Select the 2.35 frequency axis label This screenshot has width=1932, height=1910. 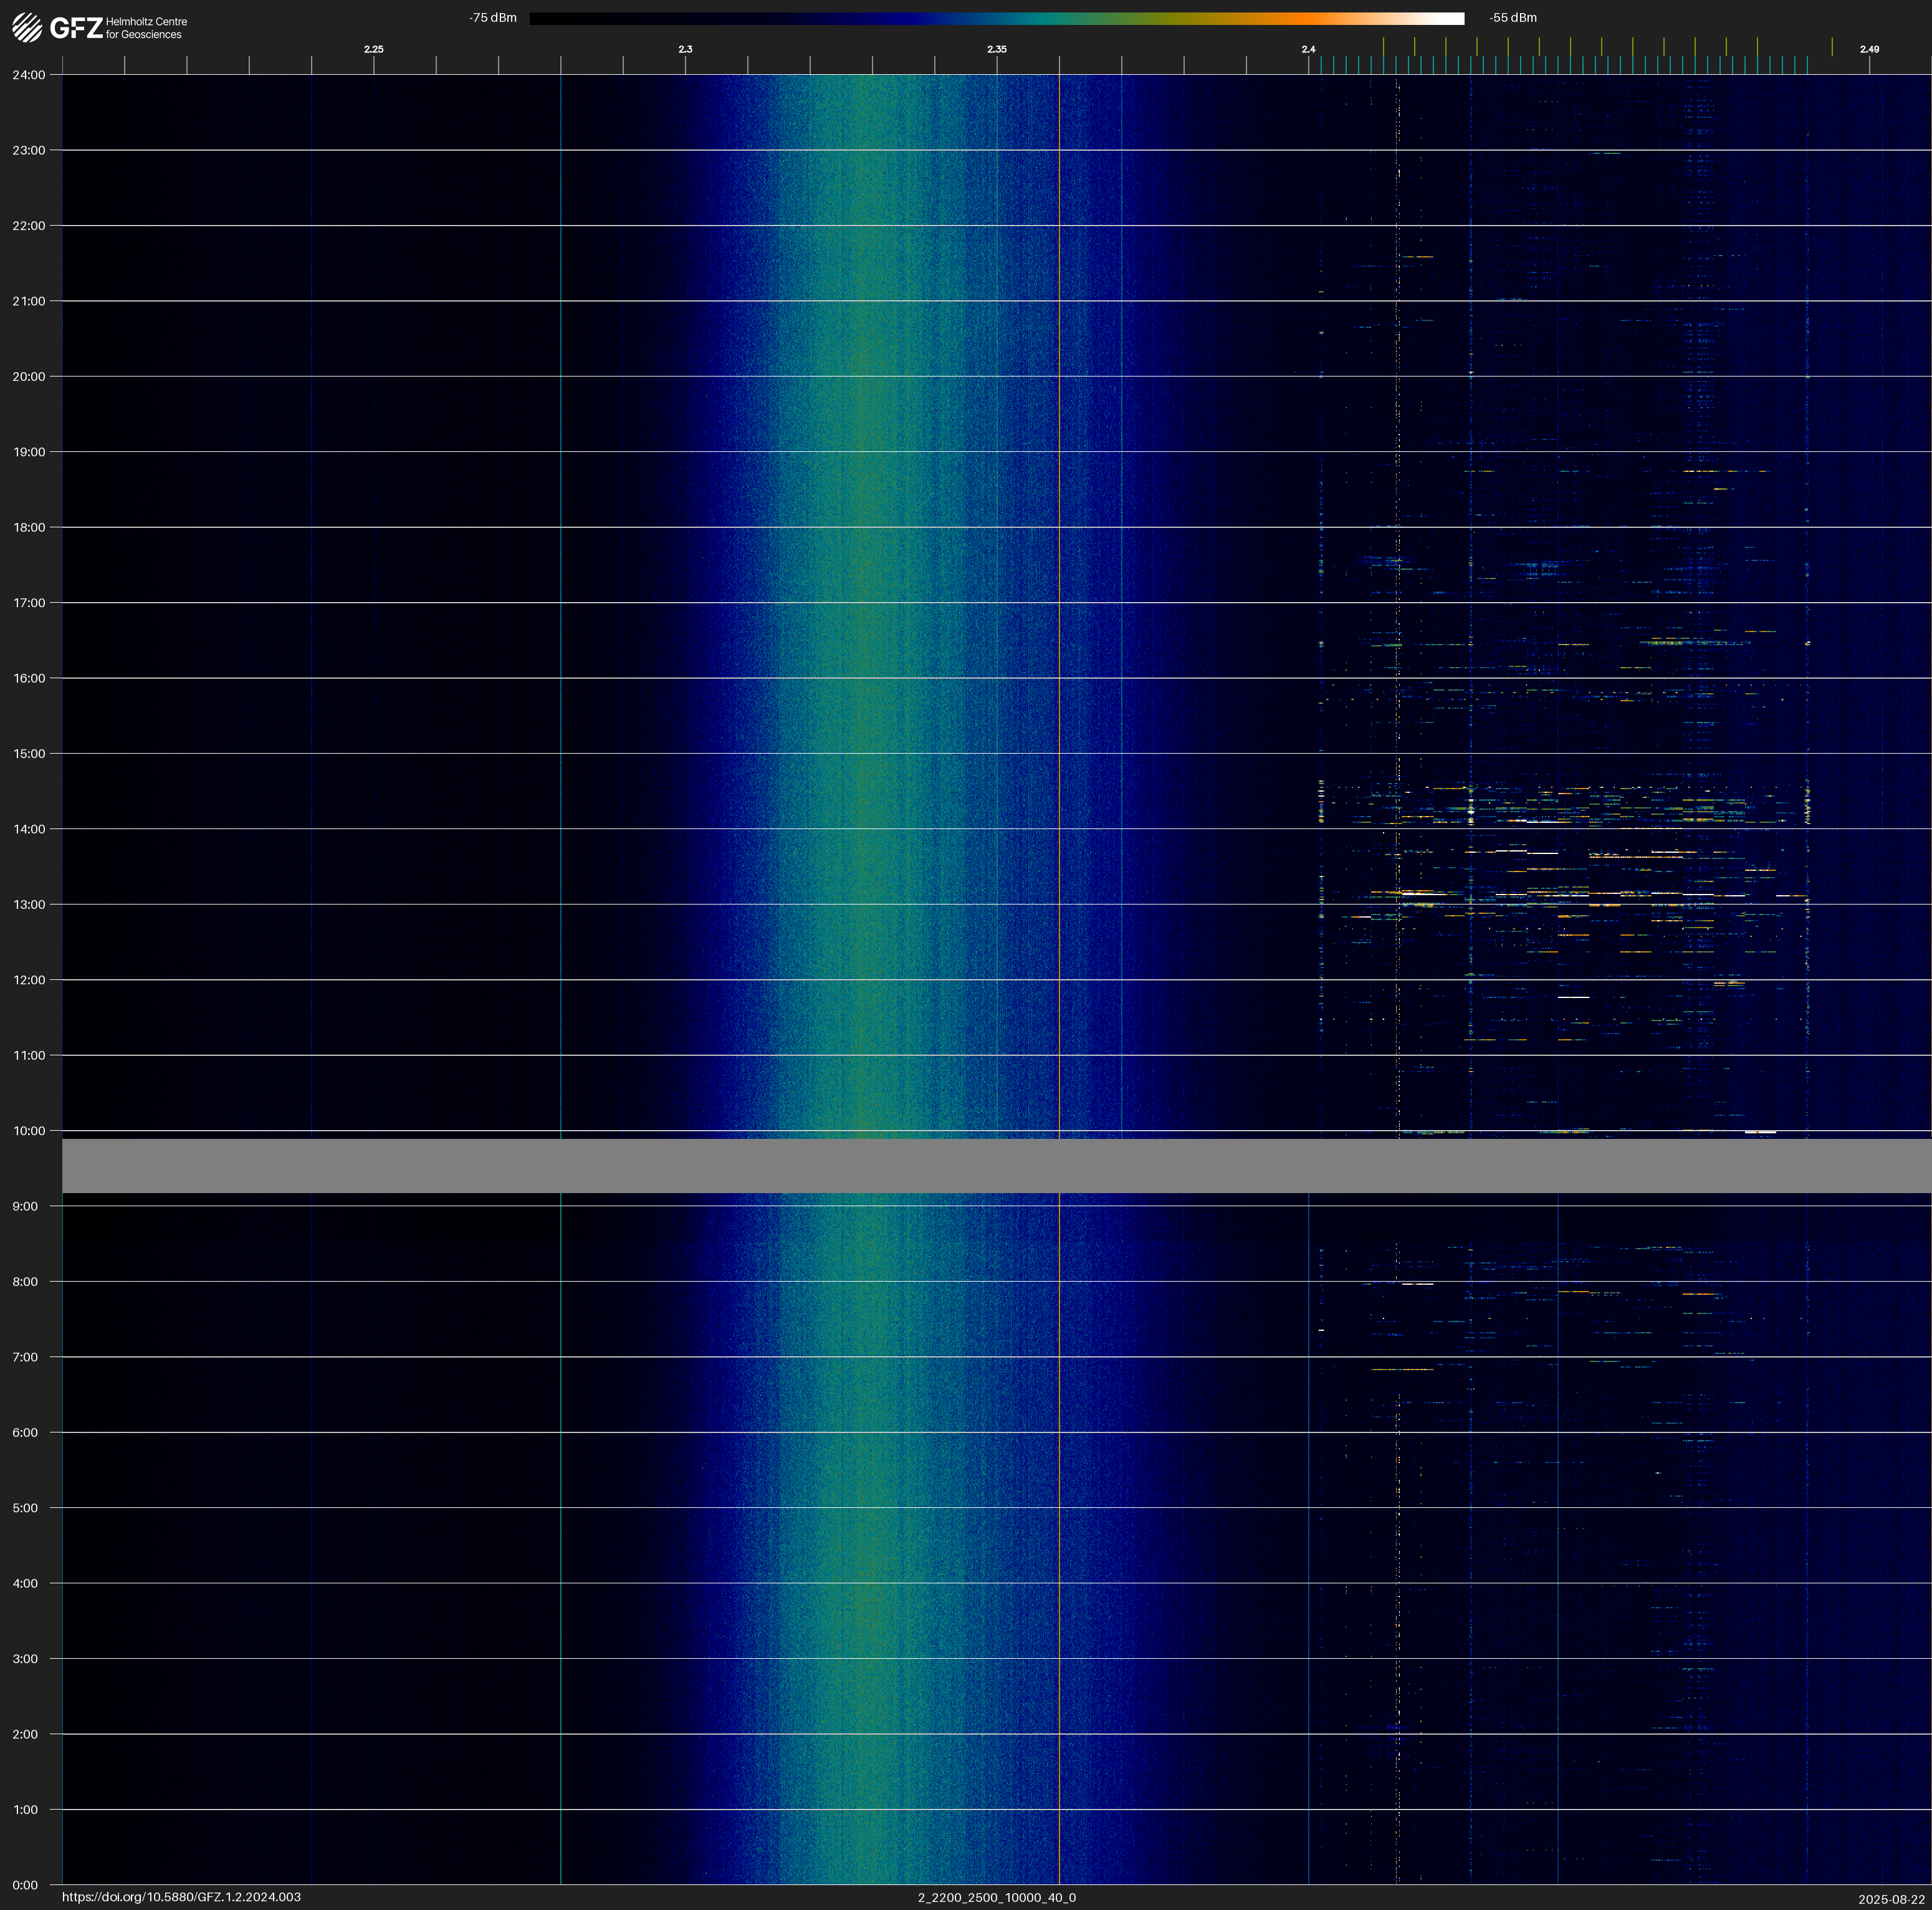997,49
